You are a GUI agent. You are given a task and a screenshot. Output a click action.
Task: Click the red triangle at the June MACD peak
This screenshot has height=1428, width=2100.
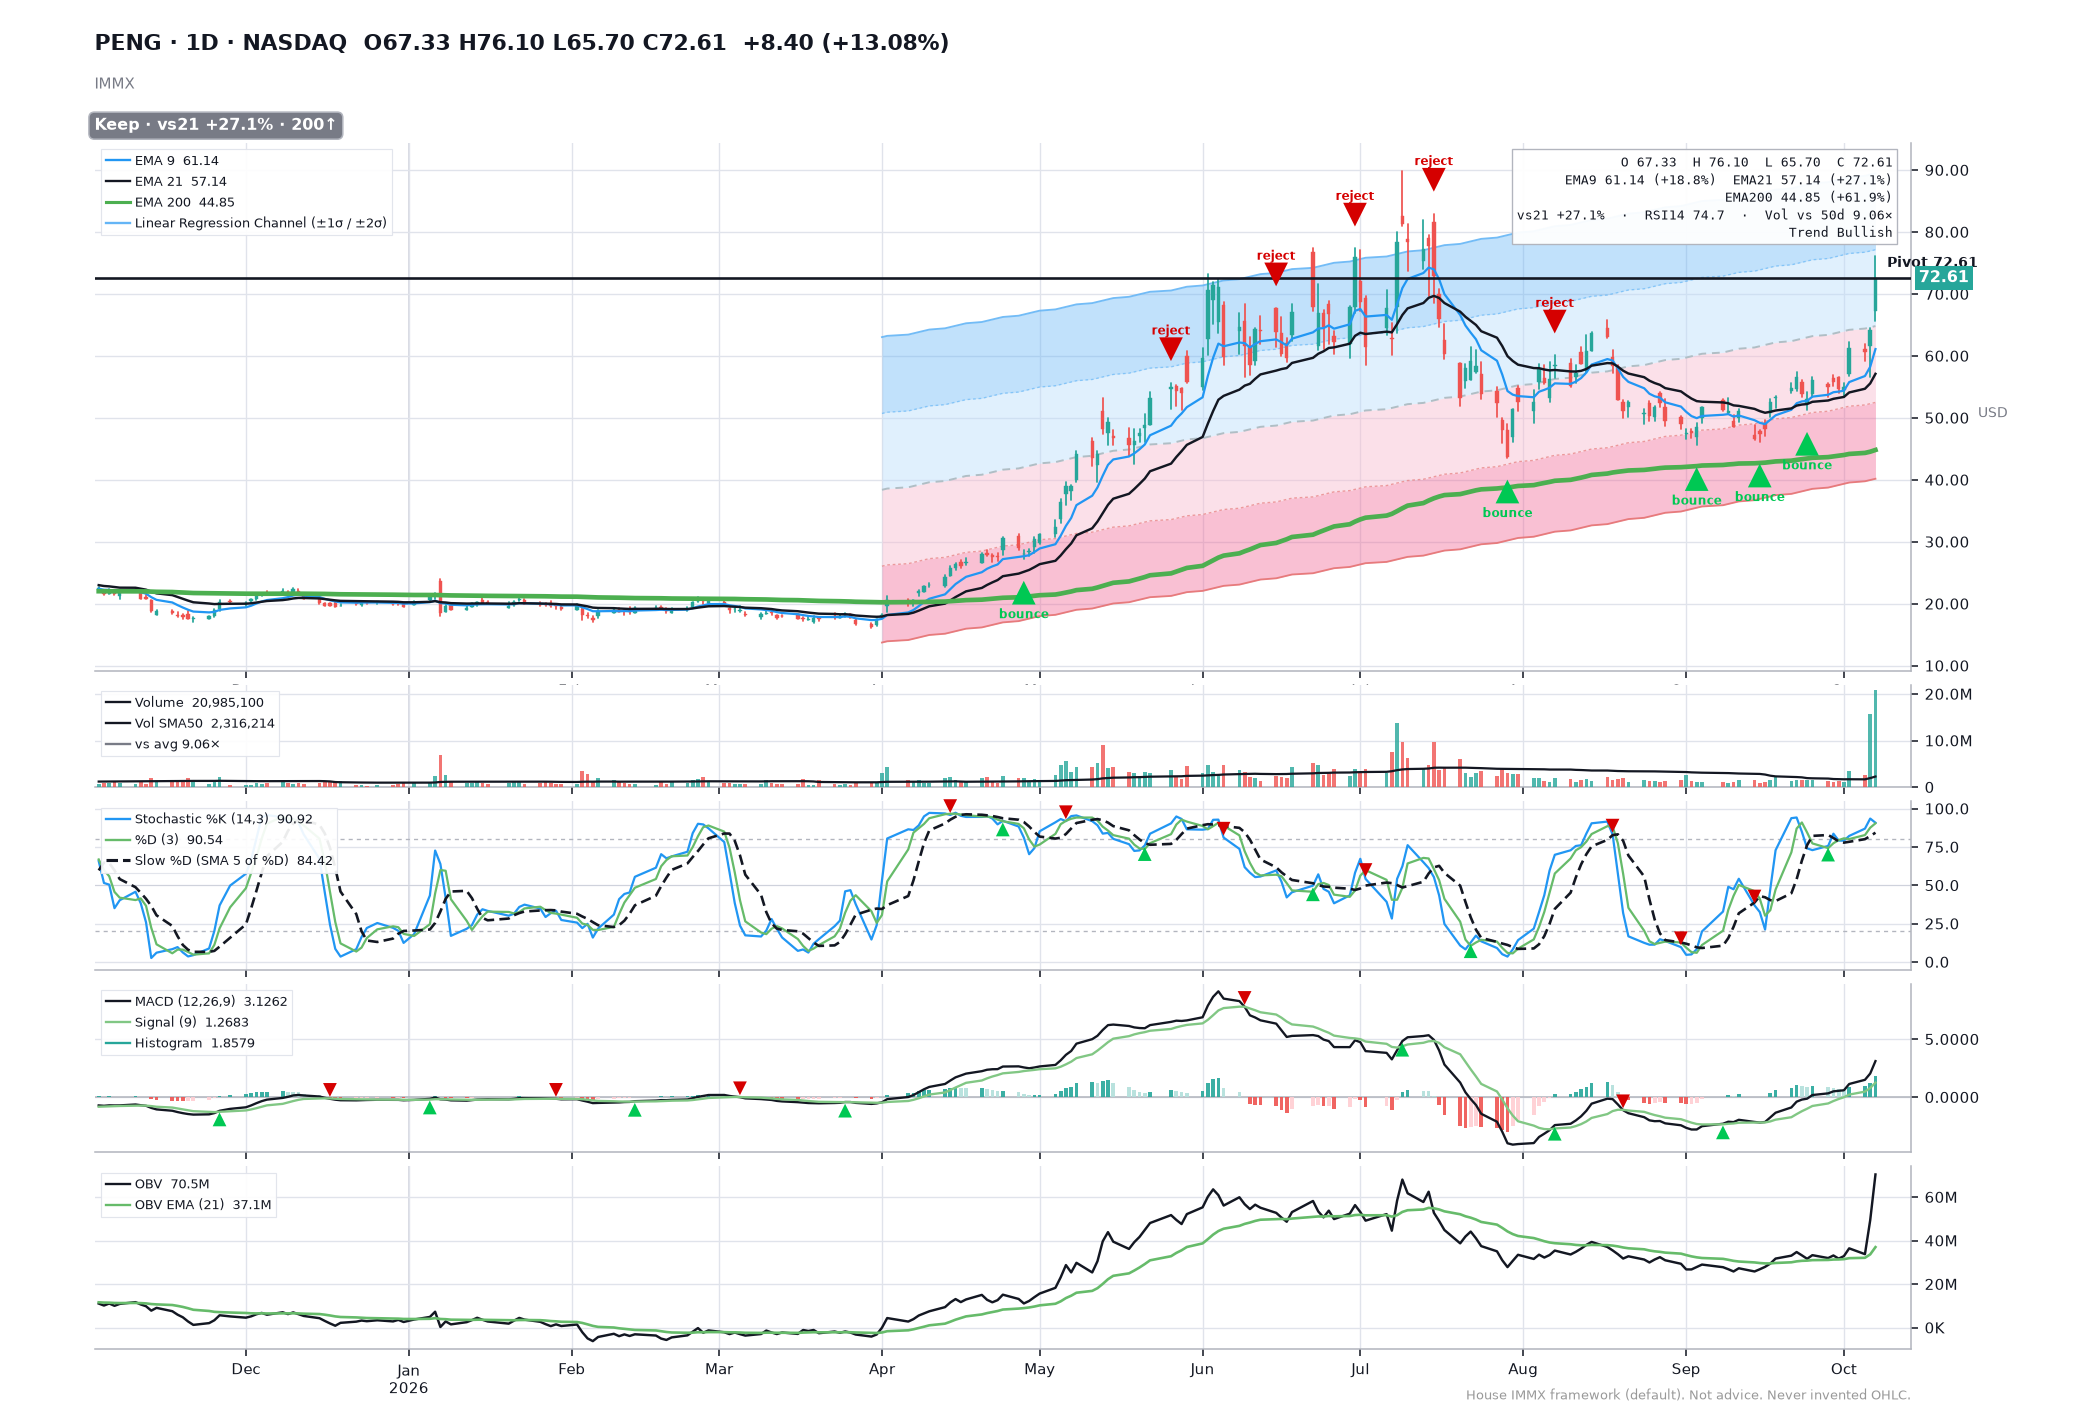pos(1244,997)
